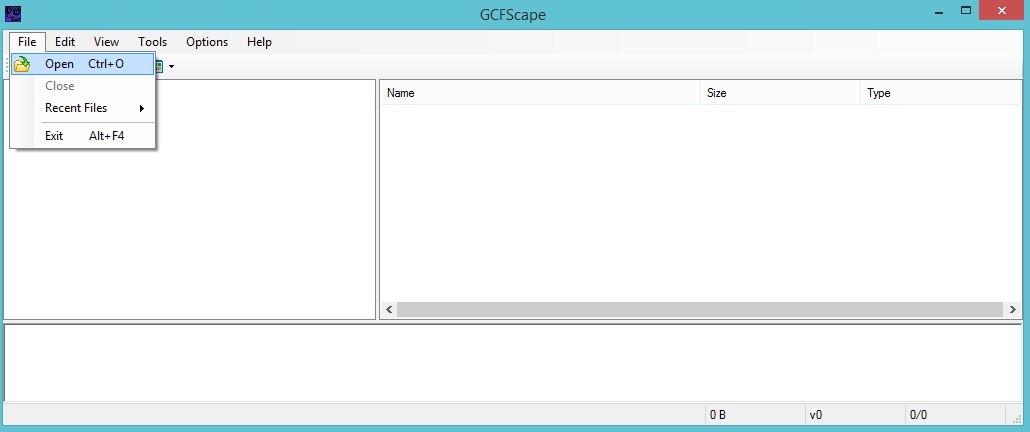The width and height of the screenshot is (1030, 432).
Task: Sort the list by the Type column
Action: click(940, 93)
